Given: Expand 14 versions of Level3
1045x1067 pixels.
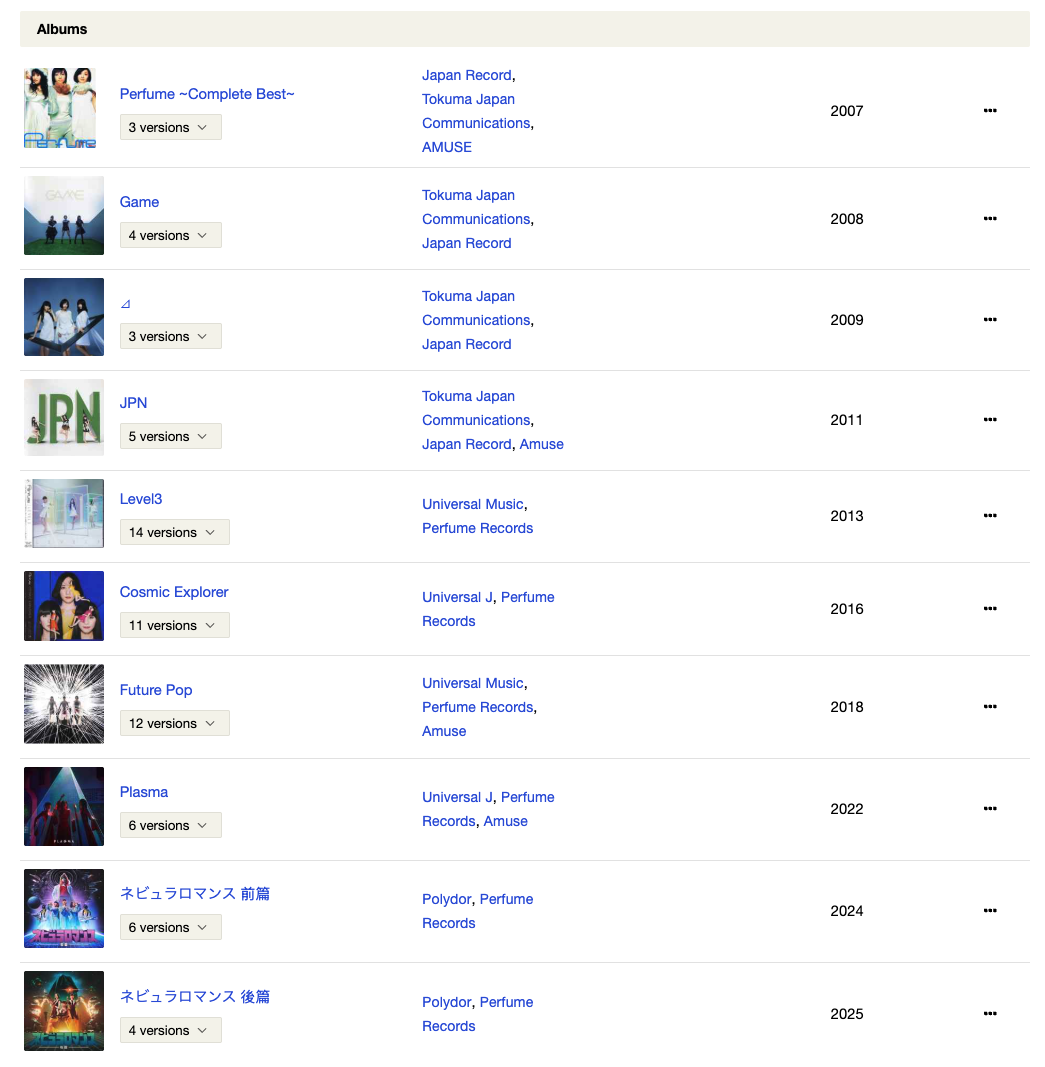Looking at the screenshot, I should click(175, 532).
